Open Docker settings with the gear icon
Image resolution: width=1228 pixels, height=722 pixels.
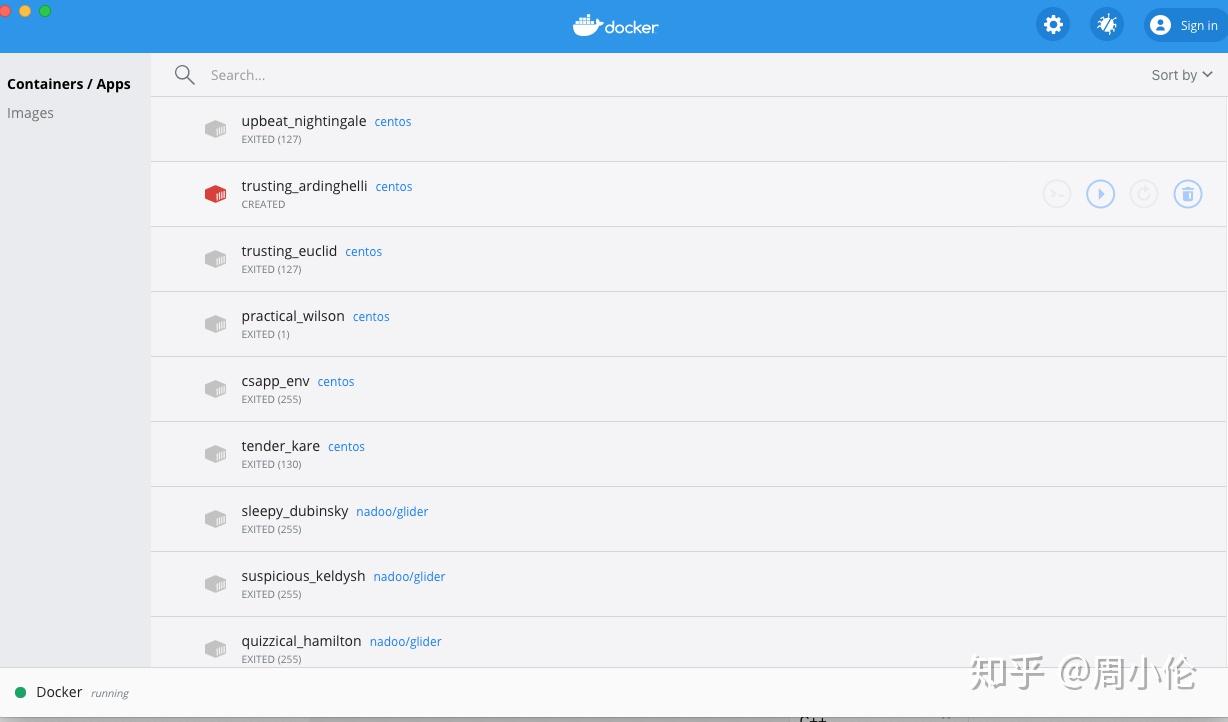tap(1053, 24)
